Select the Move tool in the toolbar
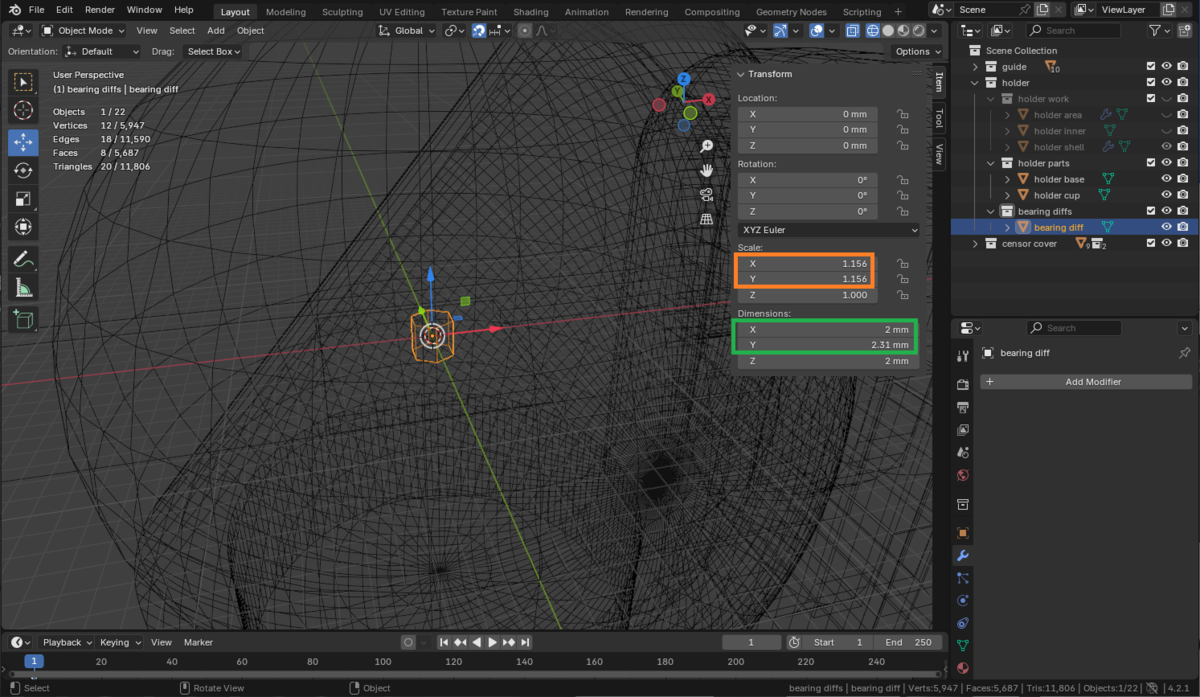 [24, 142]
